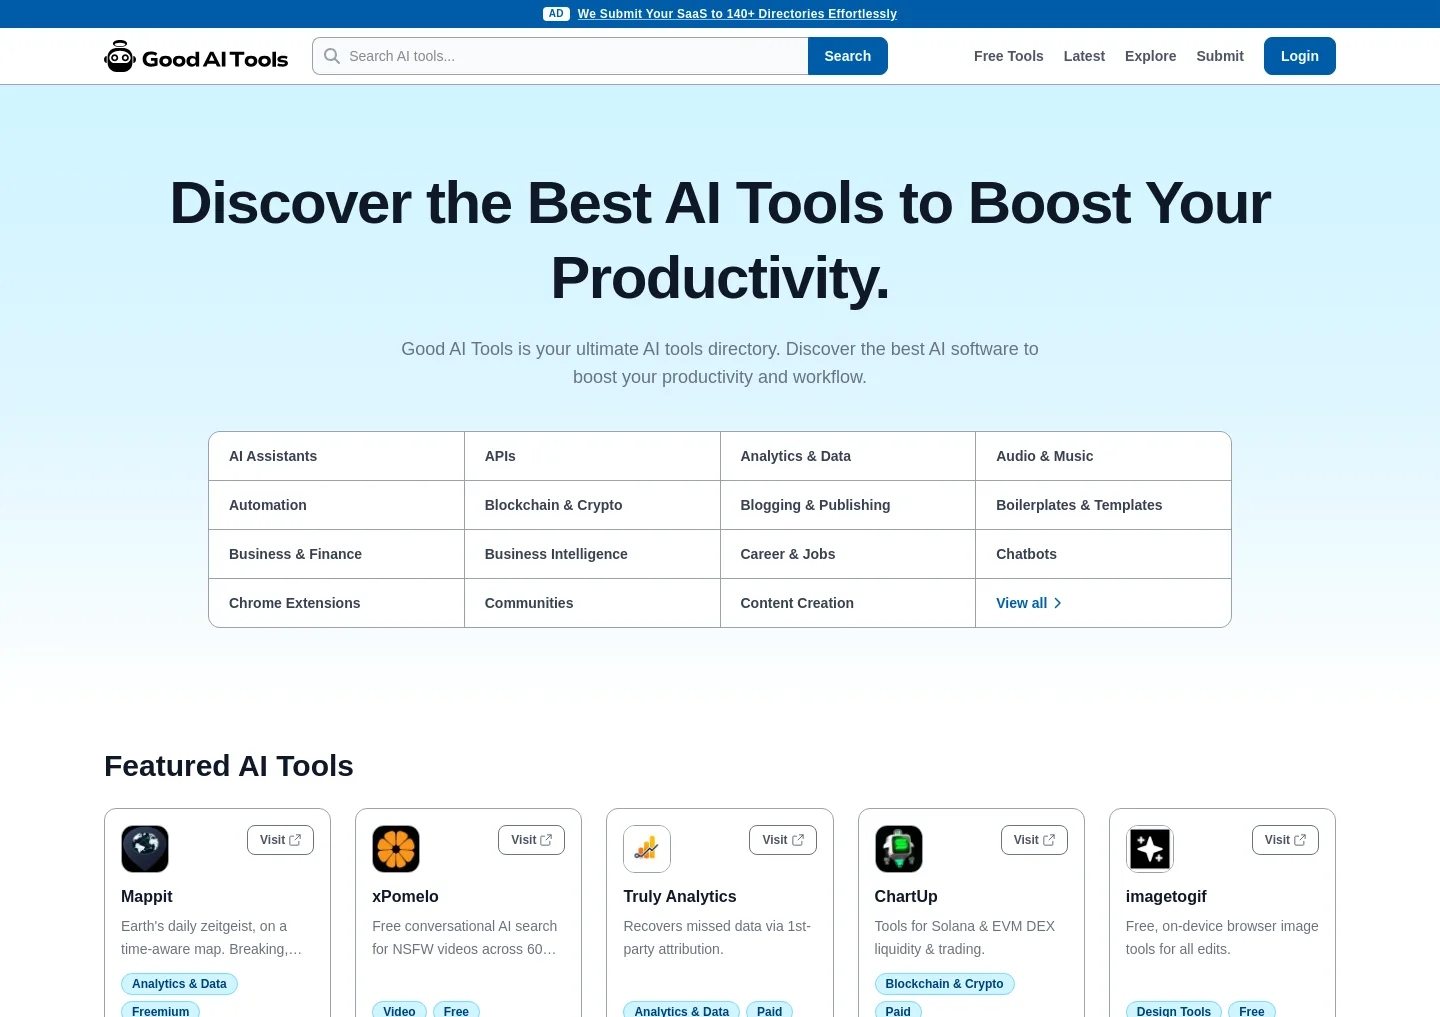Click the Freemium tag on Mappit card
Screen dimensions: 1440x1017
[x=160, y=1010]
